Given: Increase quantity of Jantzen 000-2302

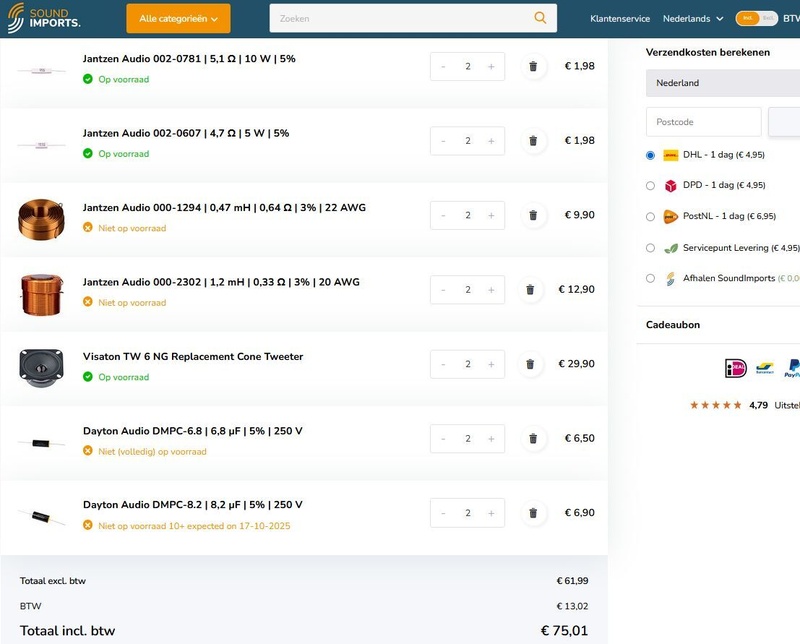Looking at the screenshot, I should [491, 290].
